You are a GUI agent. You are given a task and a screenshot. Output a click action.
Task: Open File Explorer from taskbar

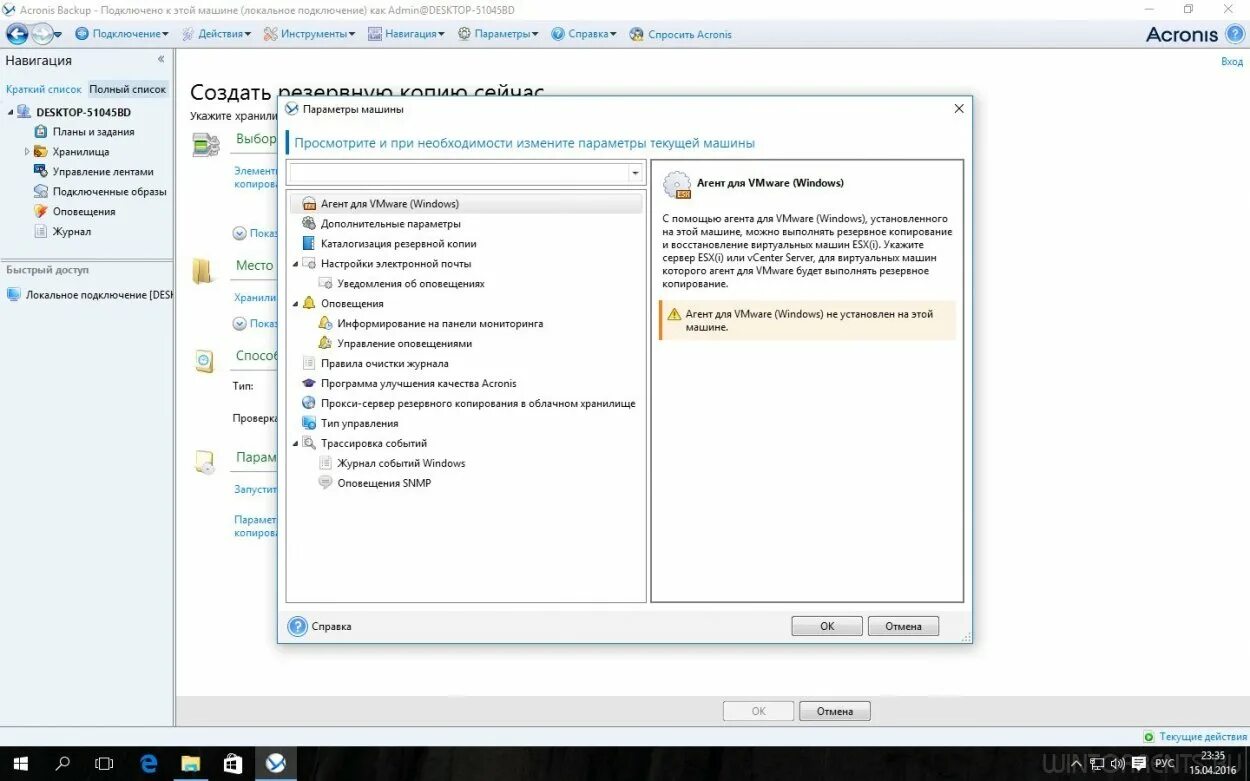pos(190,764)
